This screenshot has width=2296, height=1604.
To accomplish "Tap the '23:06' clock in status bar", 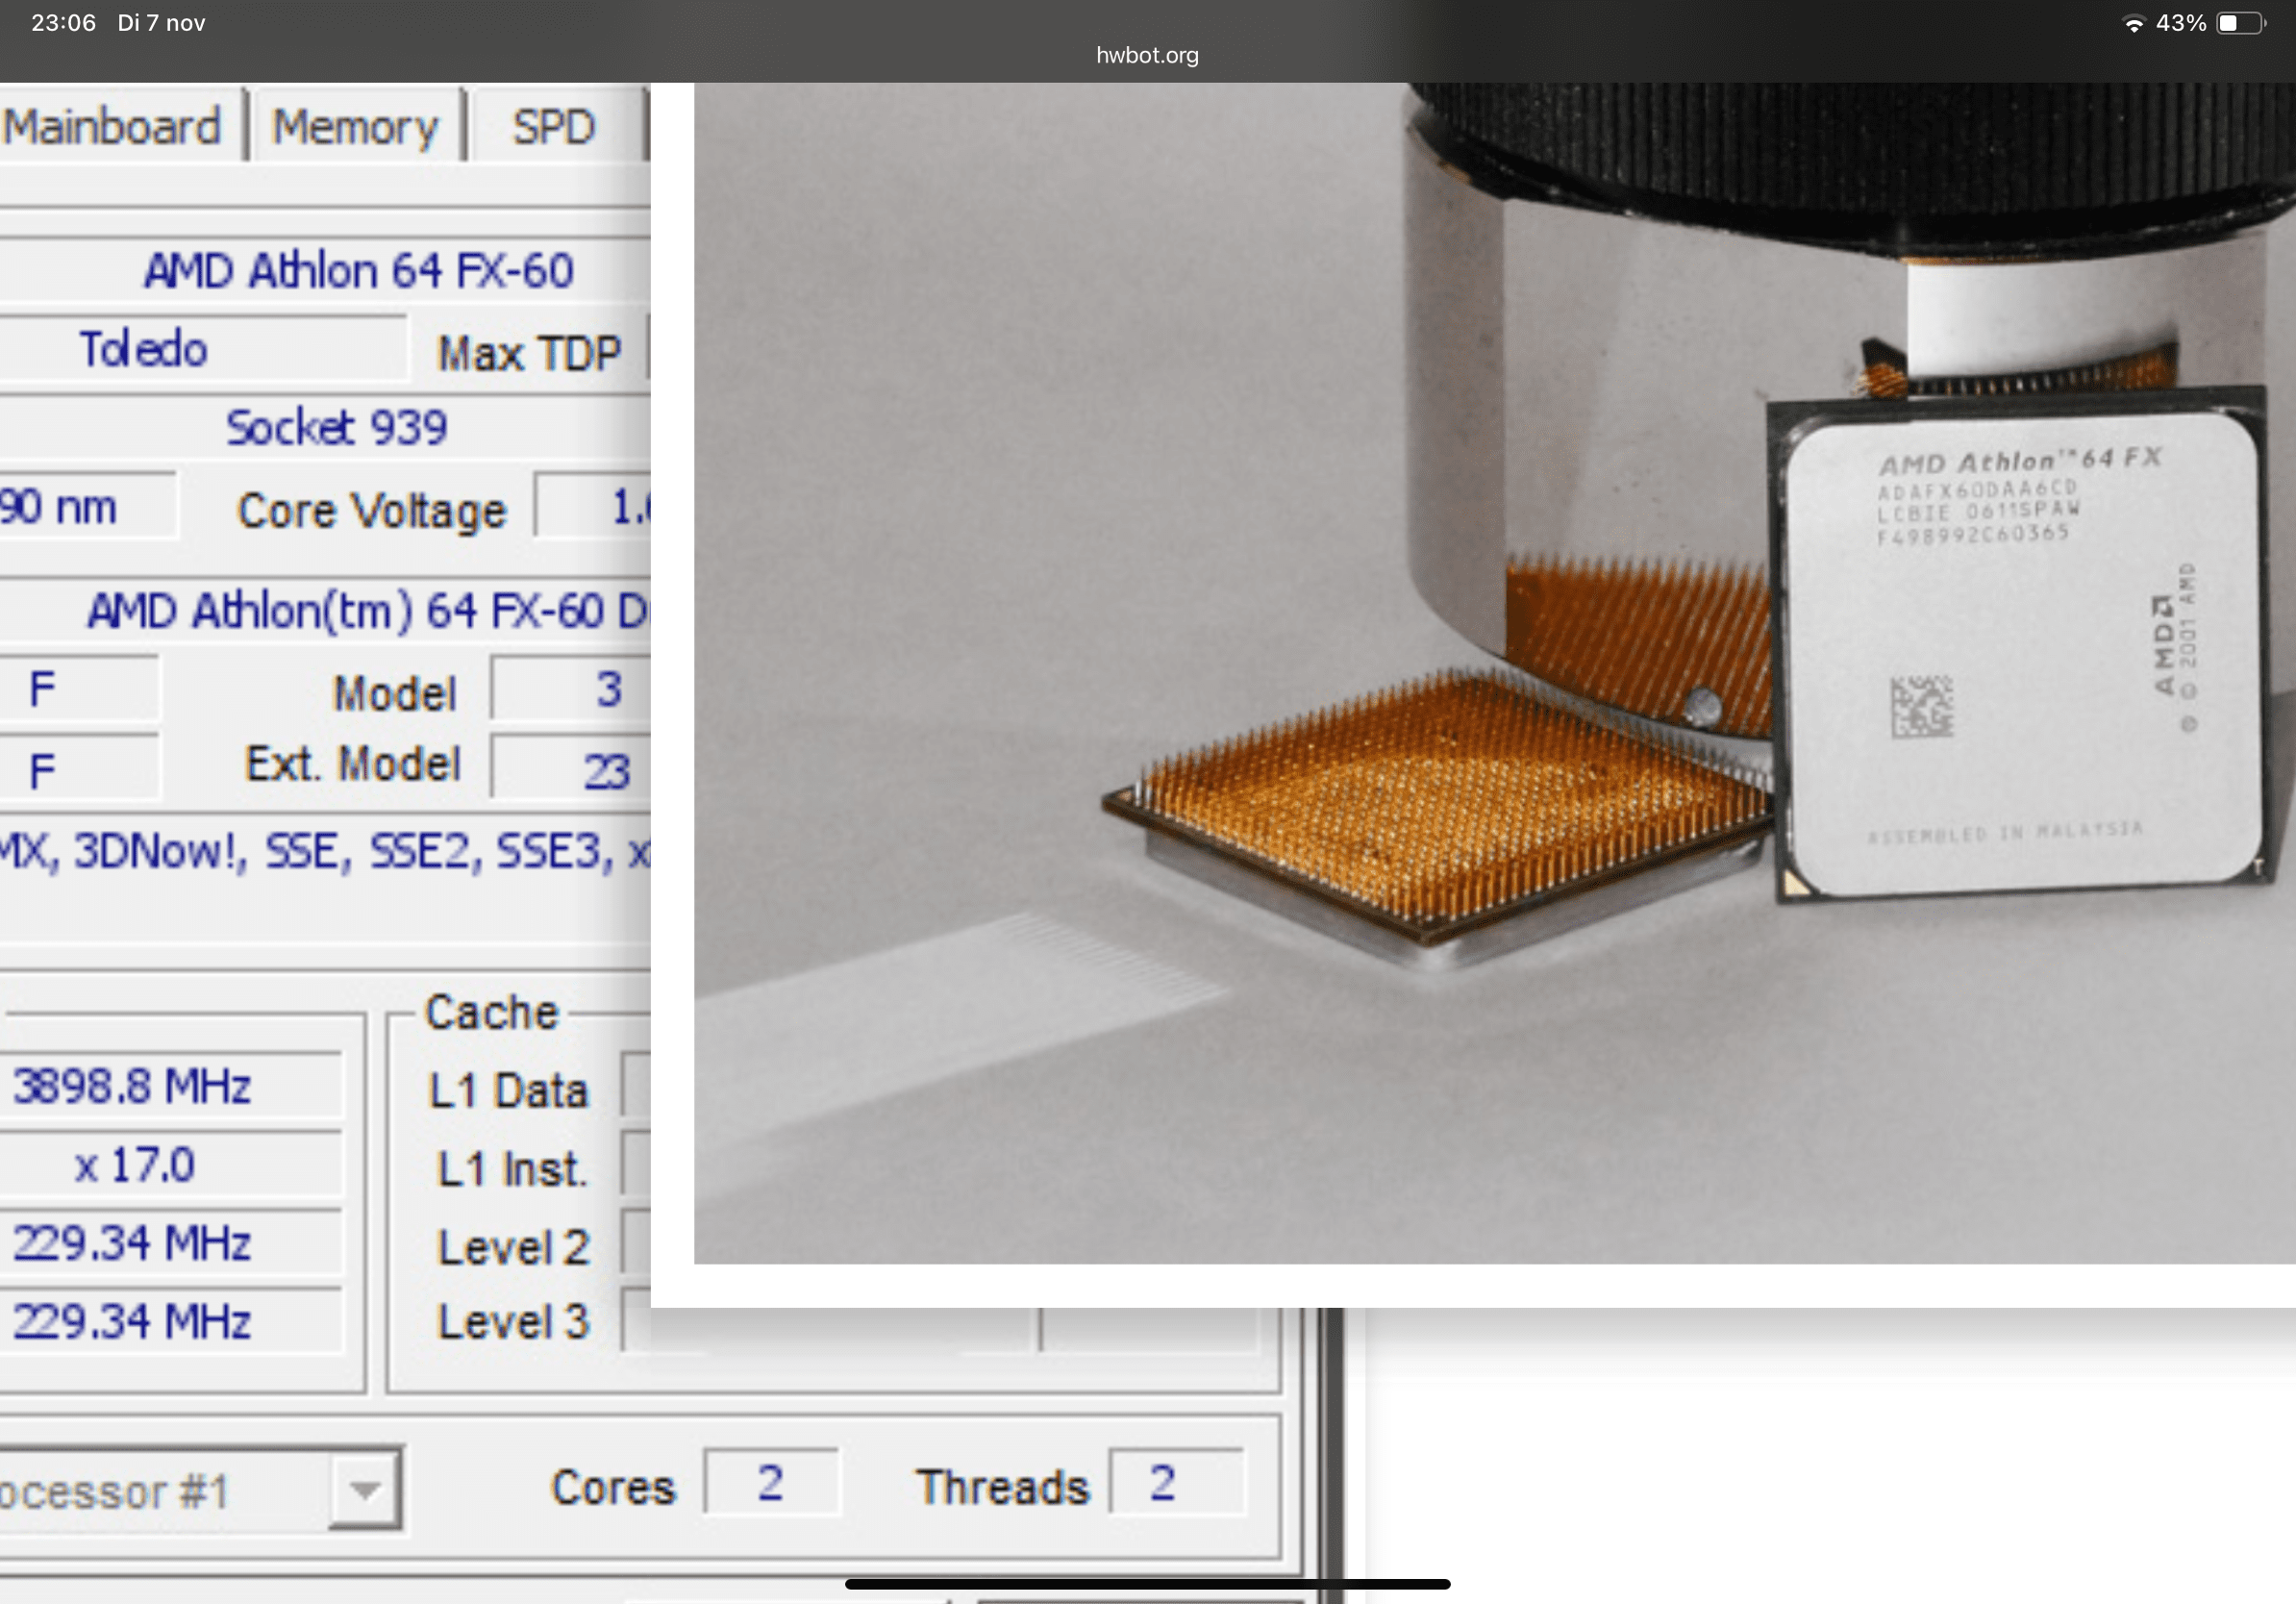I will click(x=63, y=23).
